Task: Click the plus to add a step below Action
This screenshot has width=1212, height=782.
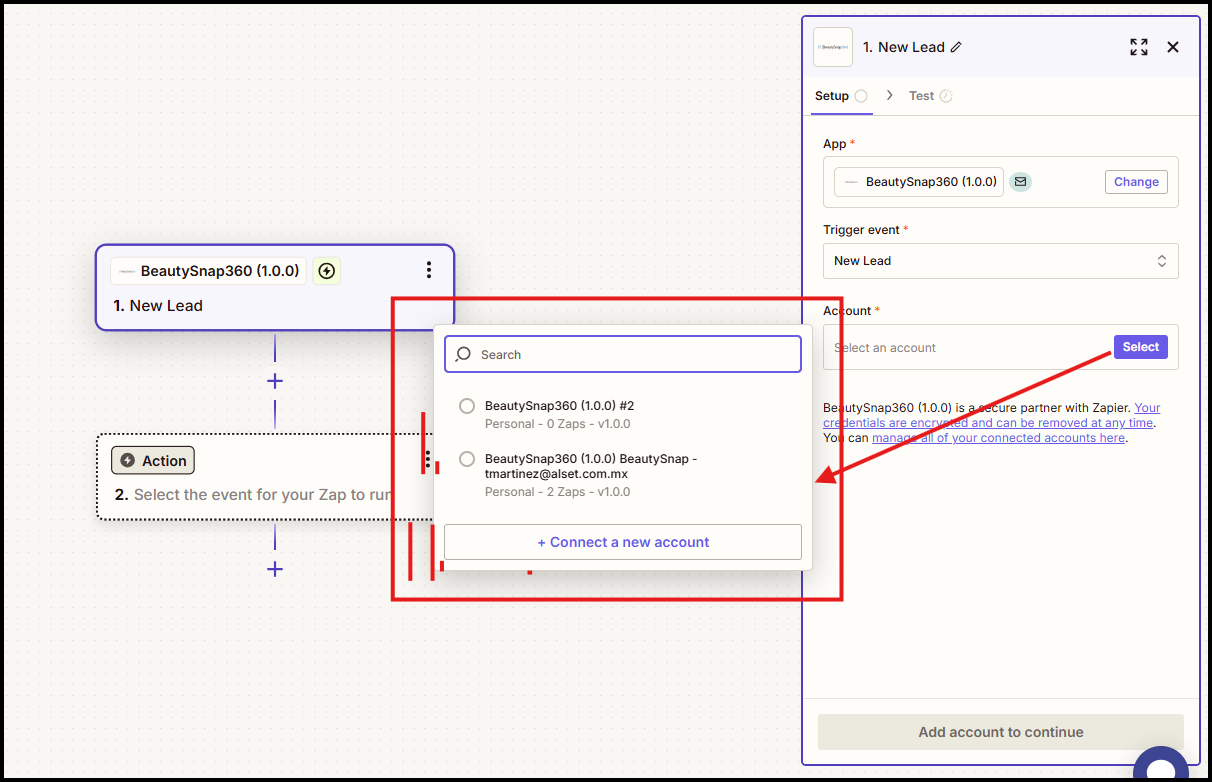Action: click(275, 569)
